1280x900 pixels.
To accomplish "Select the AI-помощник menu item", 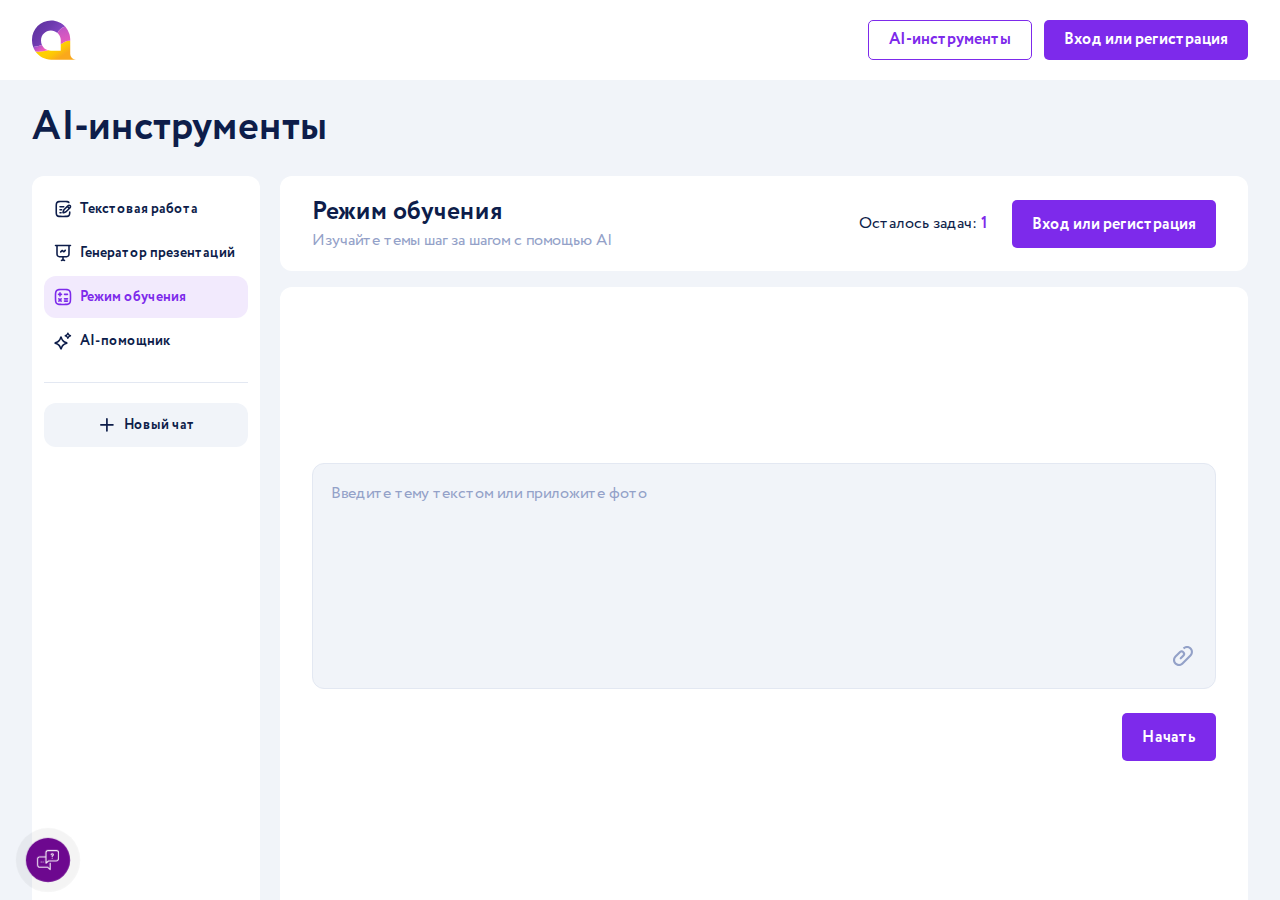I will coord(146,341).
